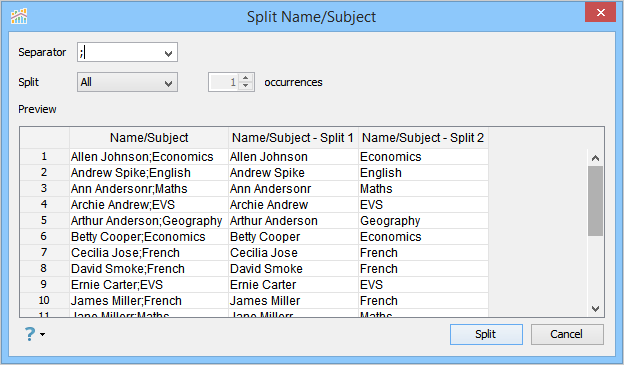Open the help question mark icon

coord(30,334)
